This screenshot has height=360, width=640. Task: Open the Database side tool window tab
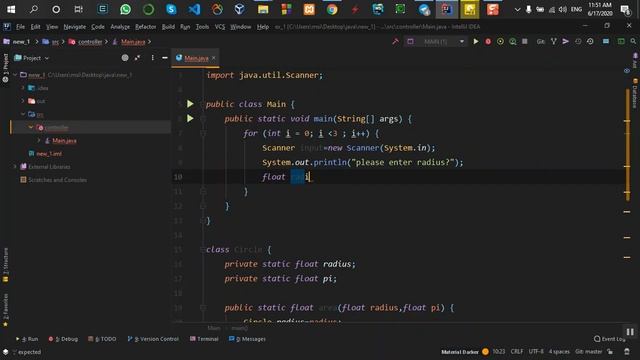click(635, 93)
